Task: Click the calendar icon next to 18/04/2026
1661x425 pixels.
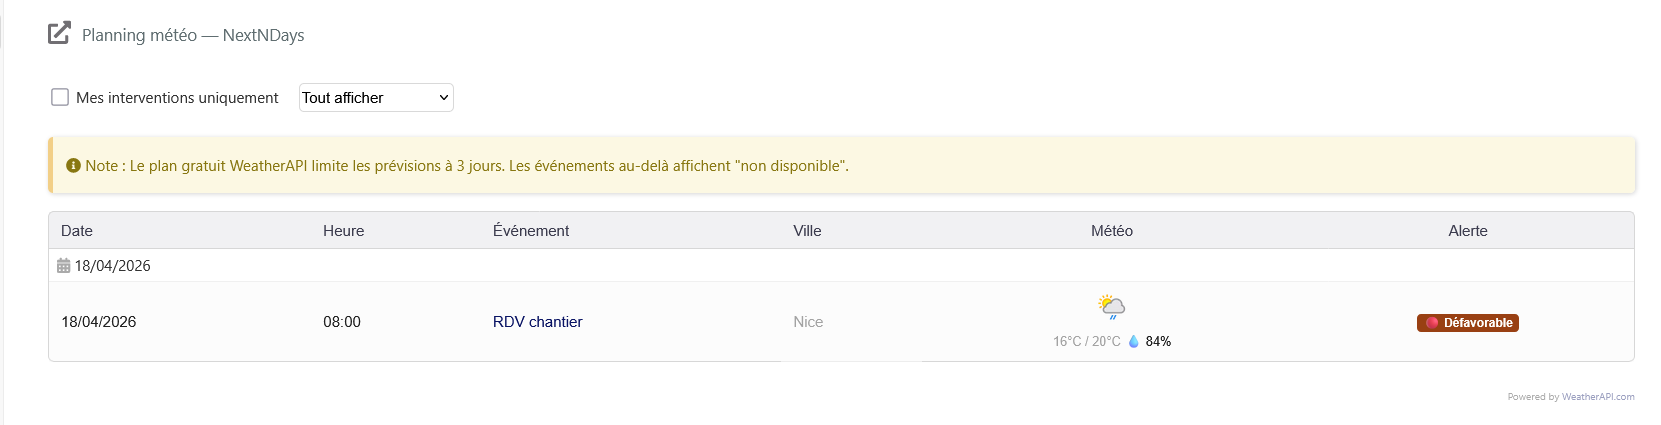Action: click(64, 266)
